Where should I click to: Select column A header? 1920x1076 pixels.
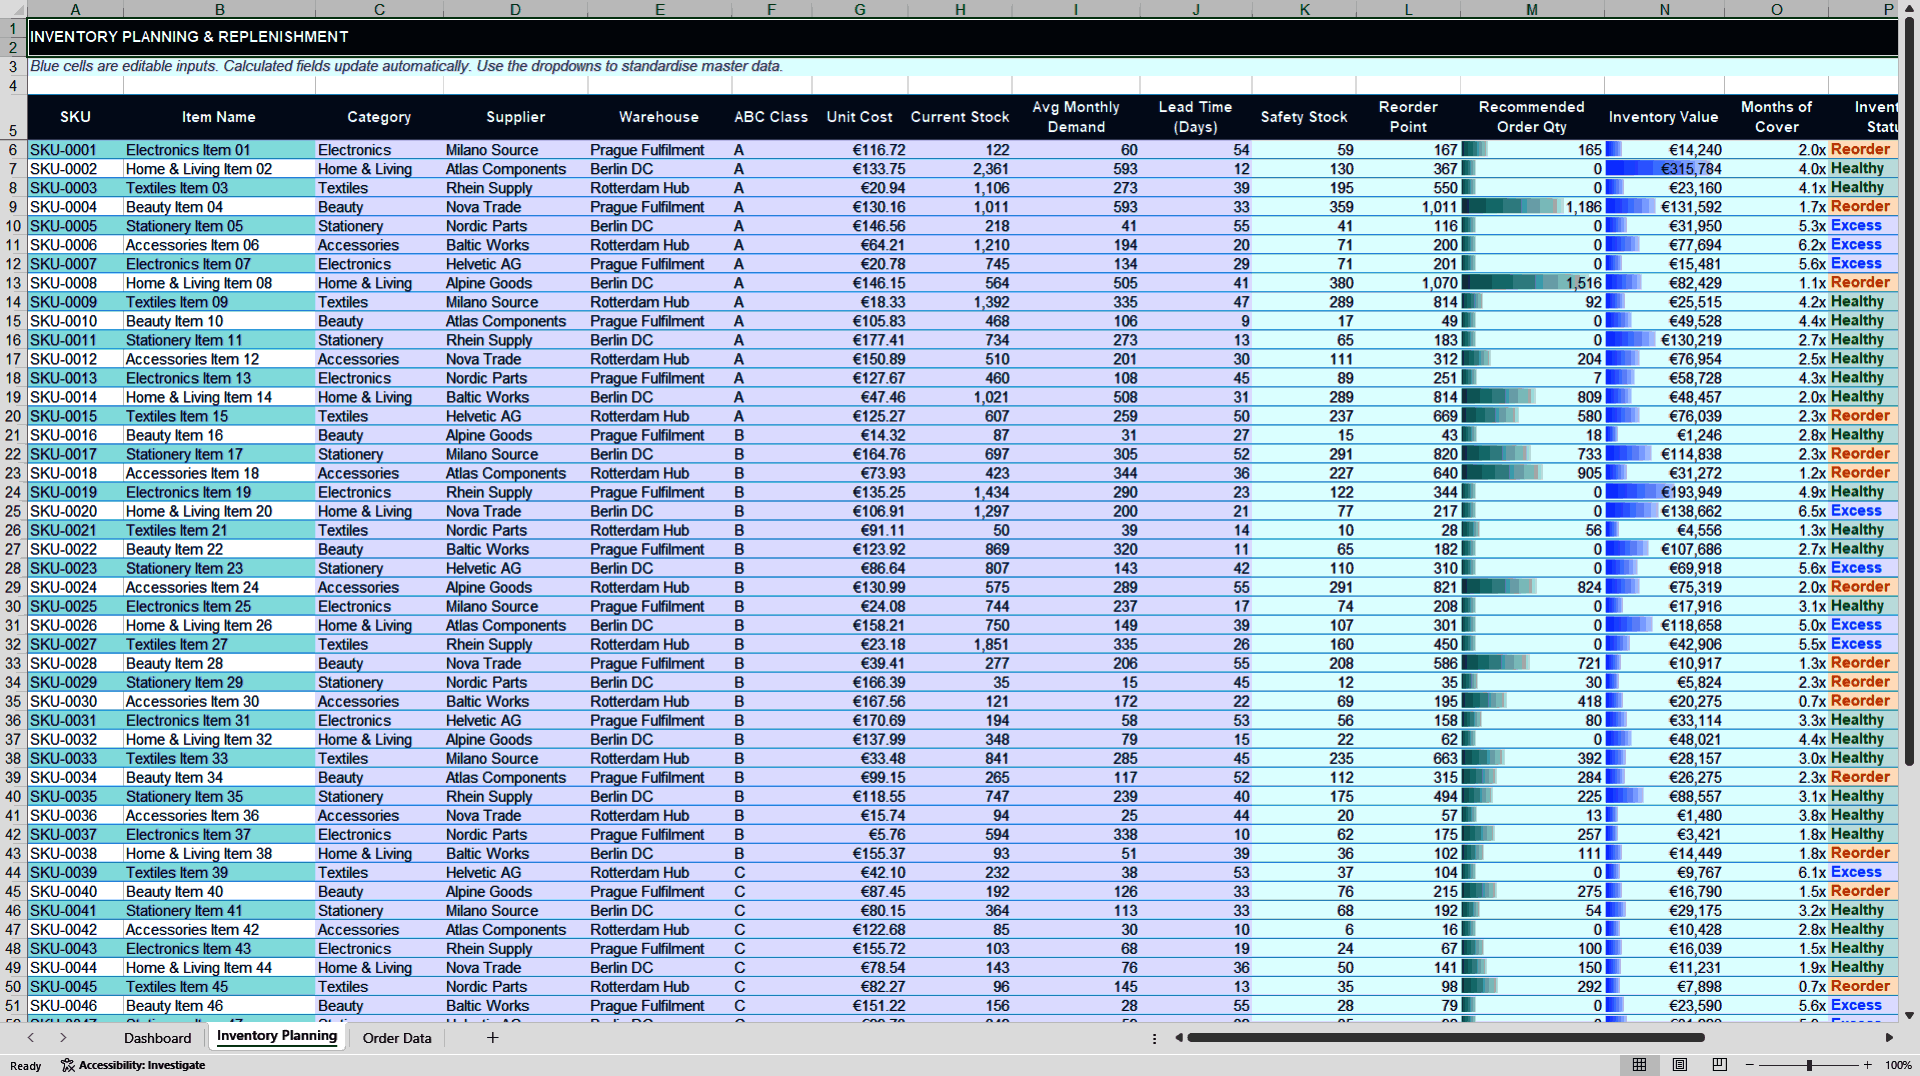tap(75, 9)
